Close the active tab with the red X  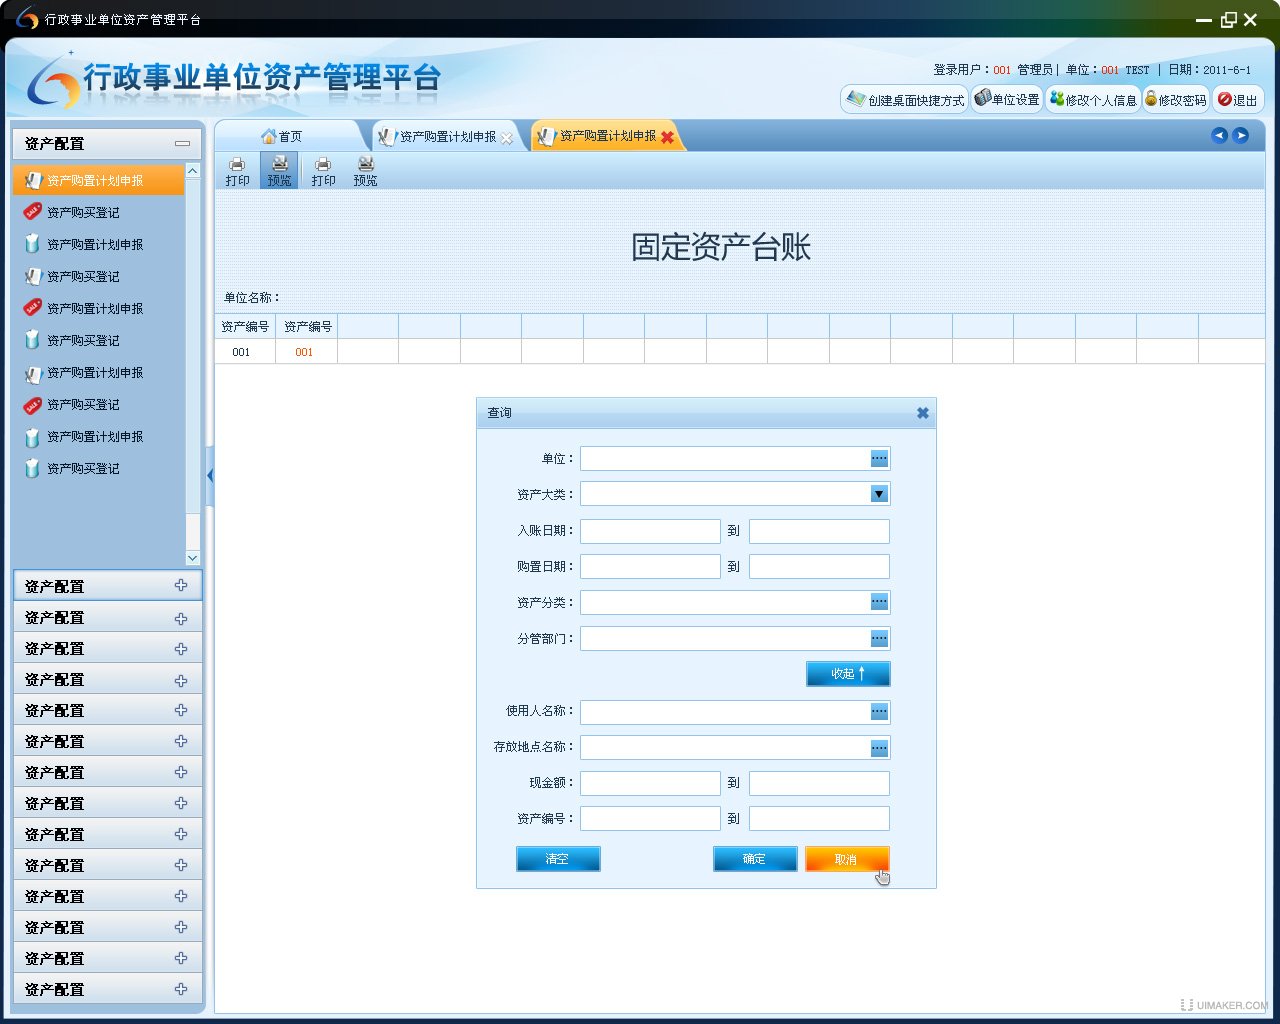[x=667, y=137]
